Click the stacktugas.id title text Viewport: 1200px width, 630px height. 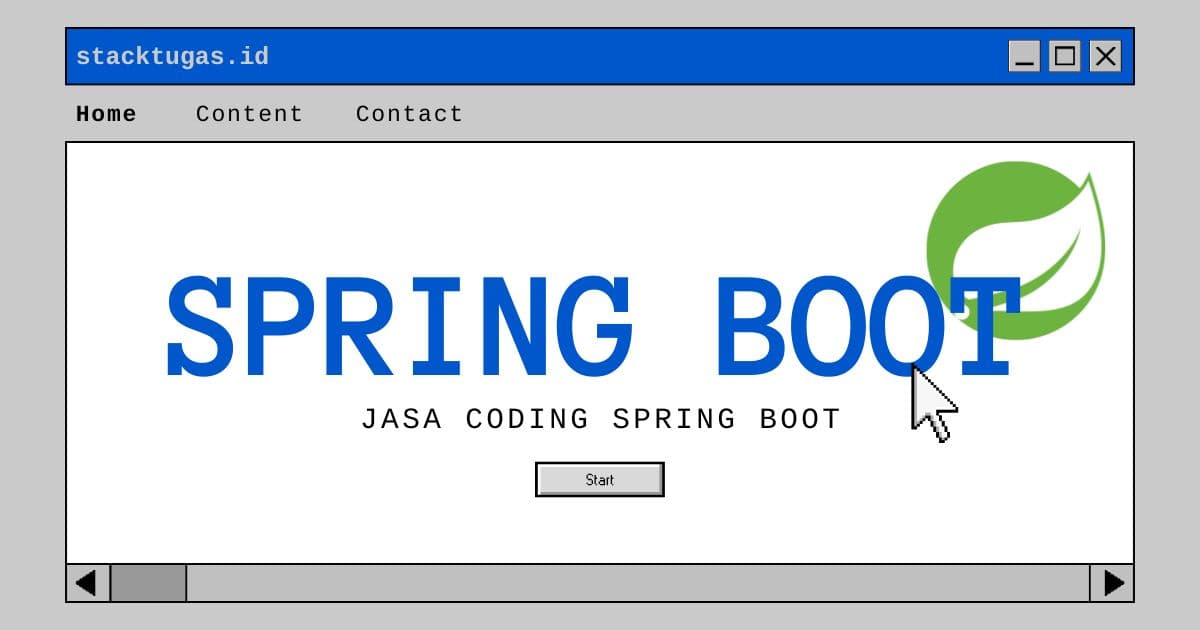pyautogui.click(x=172, y=57)
